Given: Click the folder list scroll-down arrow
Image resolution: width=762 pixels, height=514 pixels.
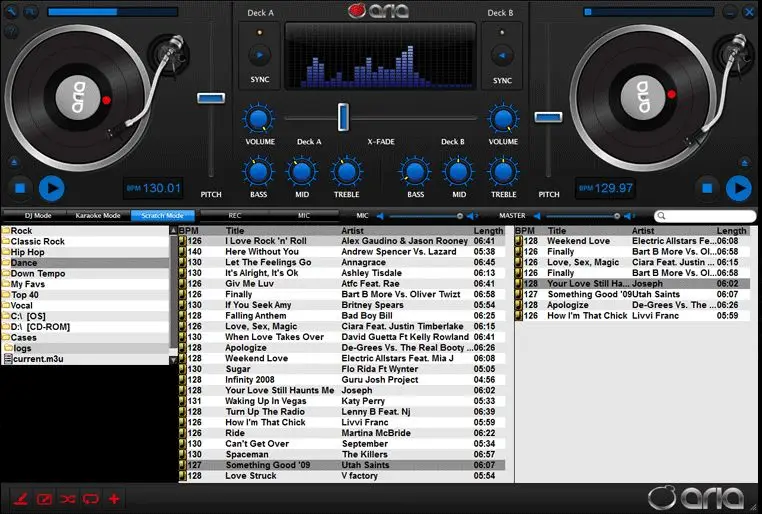Looking at the screenshot, I should click(173, 360).
